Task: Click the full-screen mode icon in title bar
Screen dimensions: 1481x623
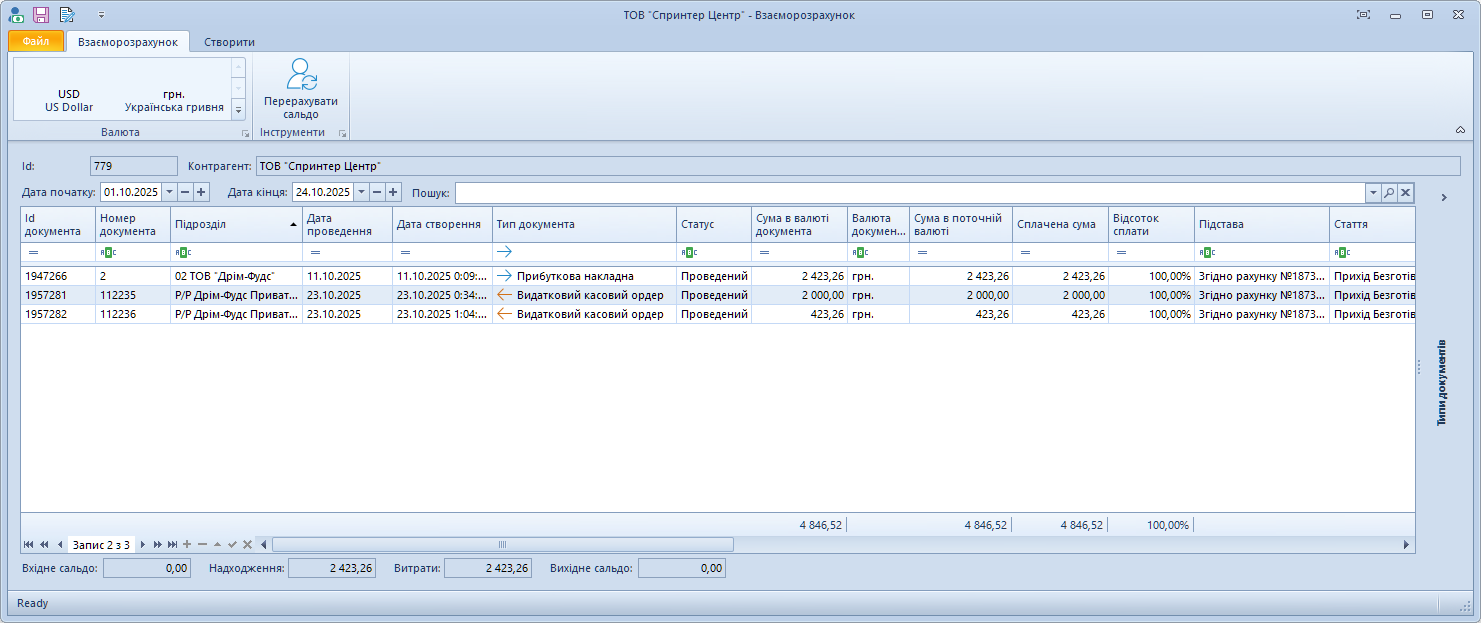Action: click(x=1363, y=14)
